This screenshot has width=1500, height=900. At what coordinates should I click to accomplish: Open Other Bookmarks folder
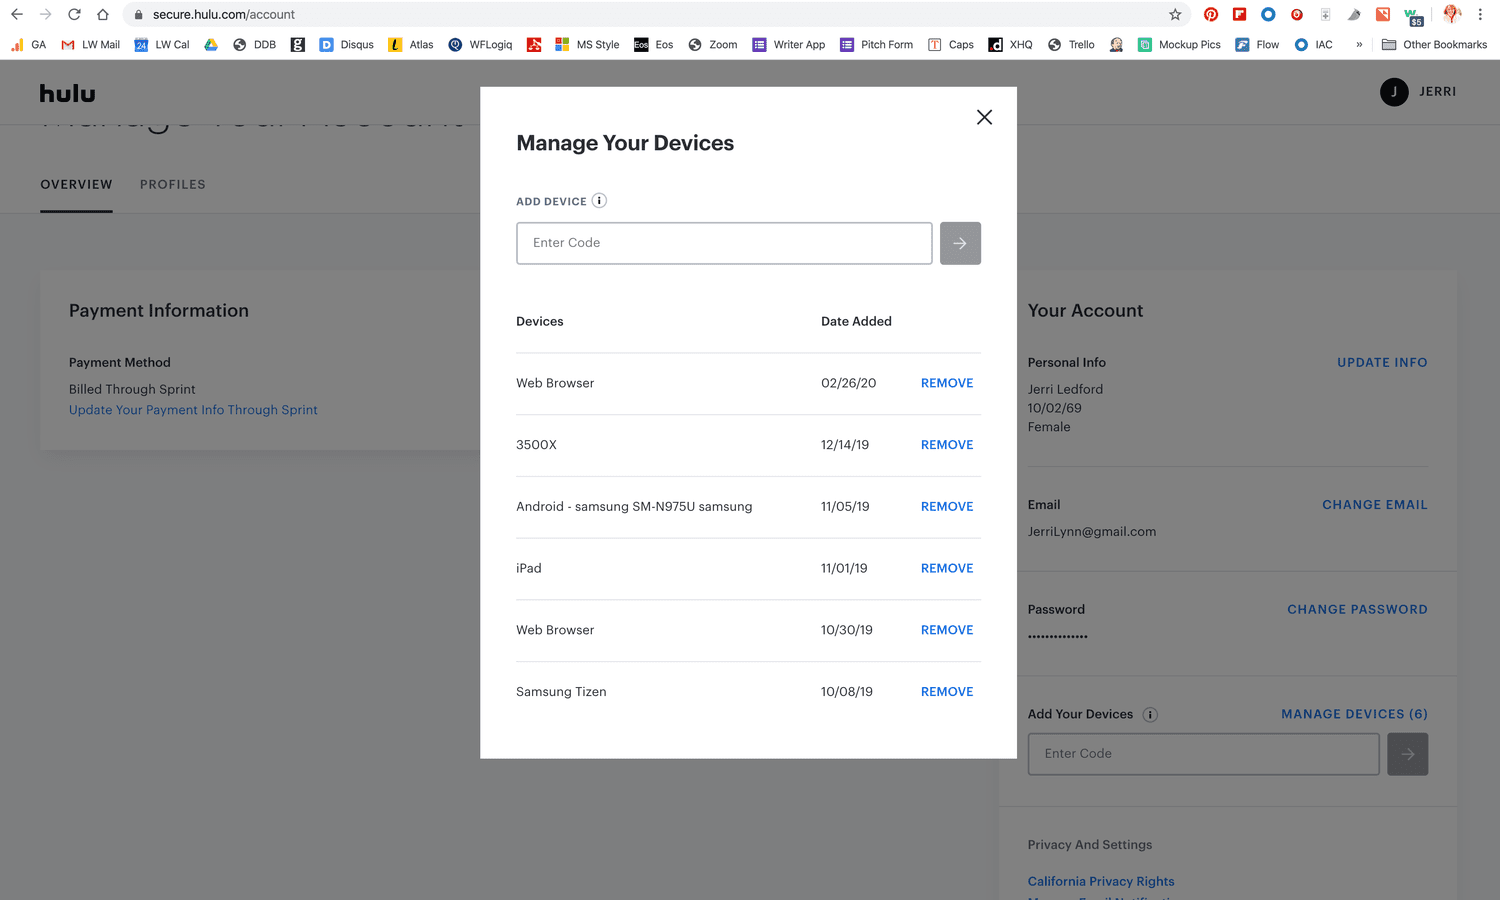[1434, 45]
